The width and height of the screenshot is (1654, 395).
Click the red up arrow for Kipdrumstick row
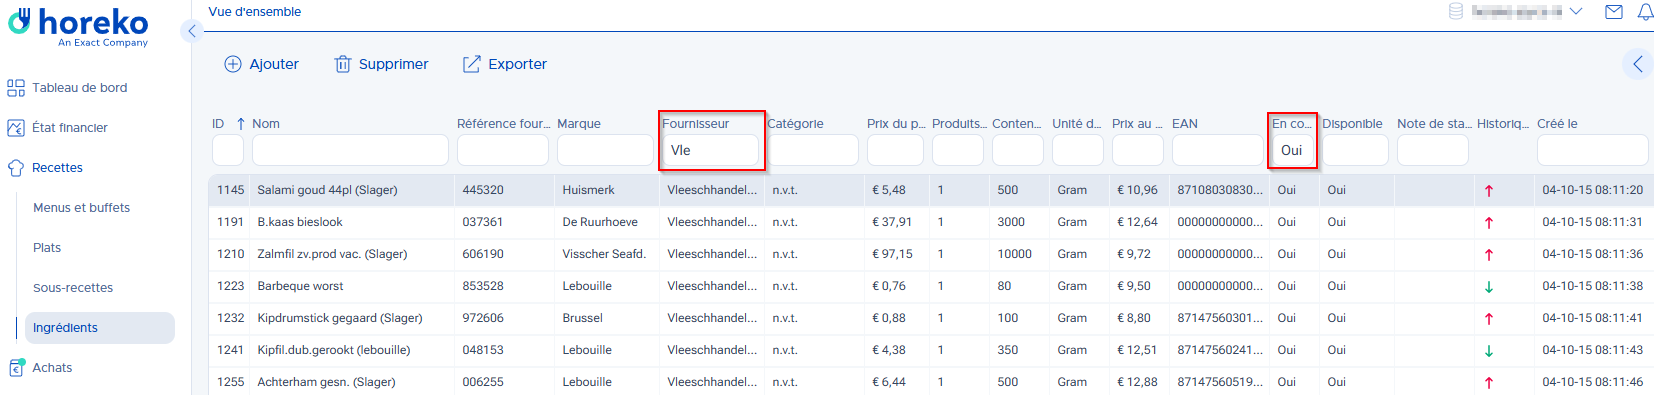point(1489,319)
